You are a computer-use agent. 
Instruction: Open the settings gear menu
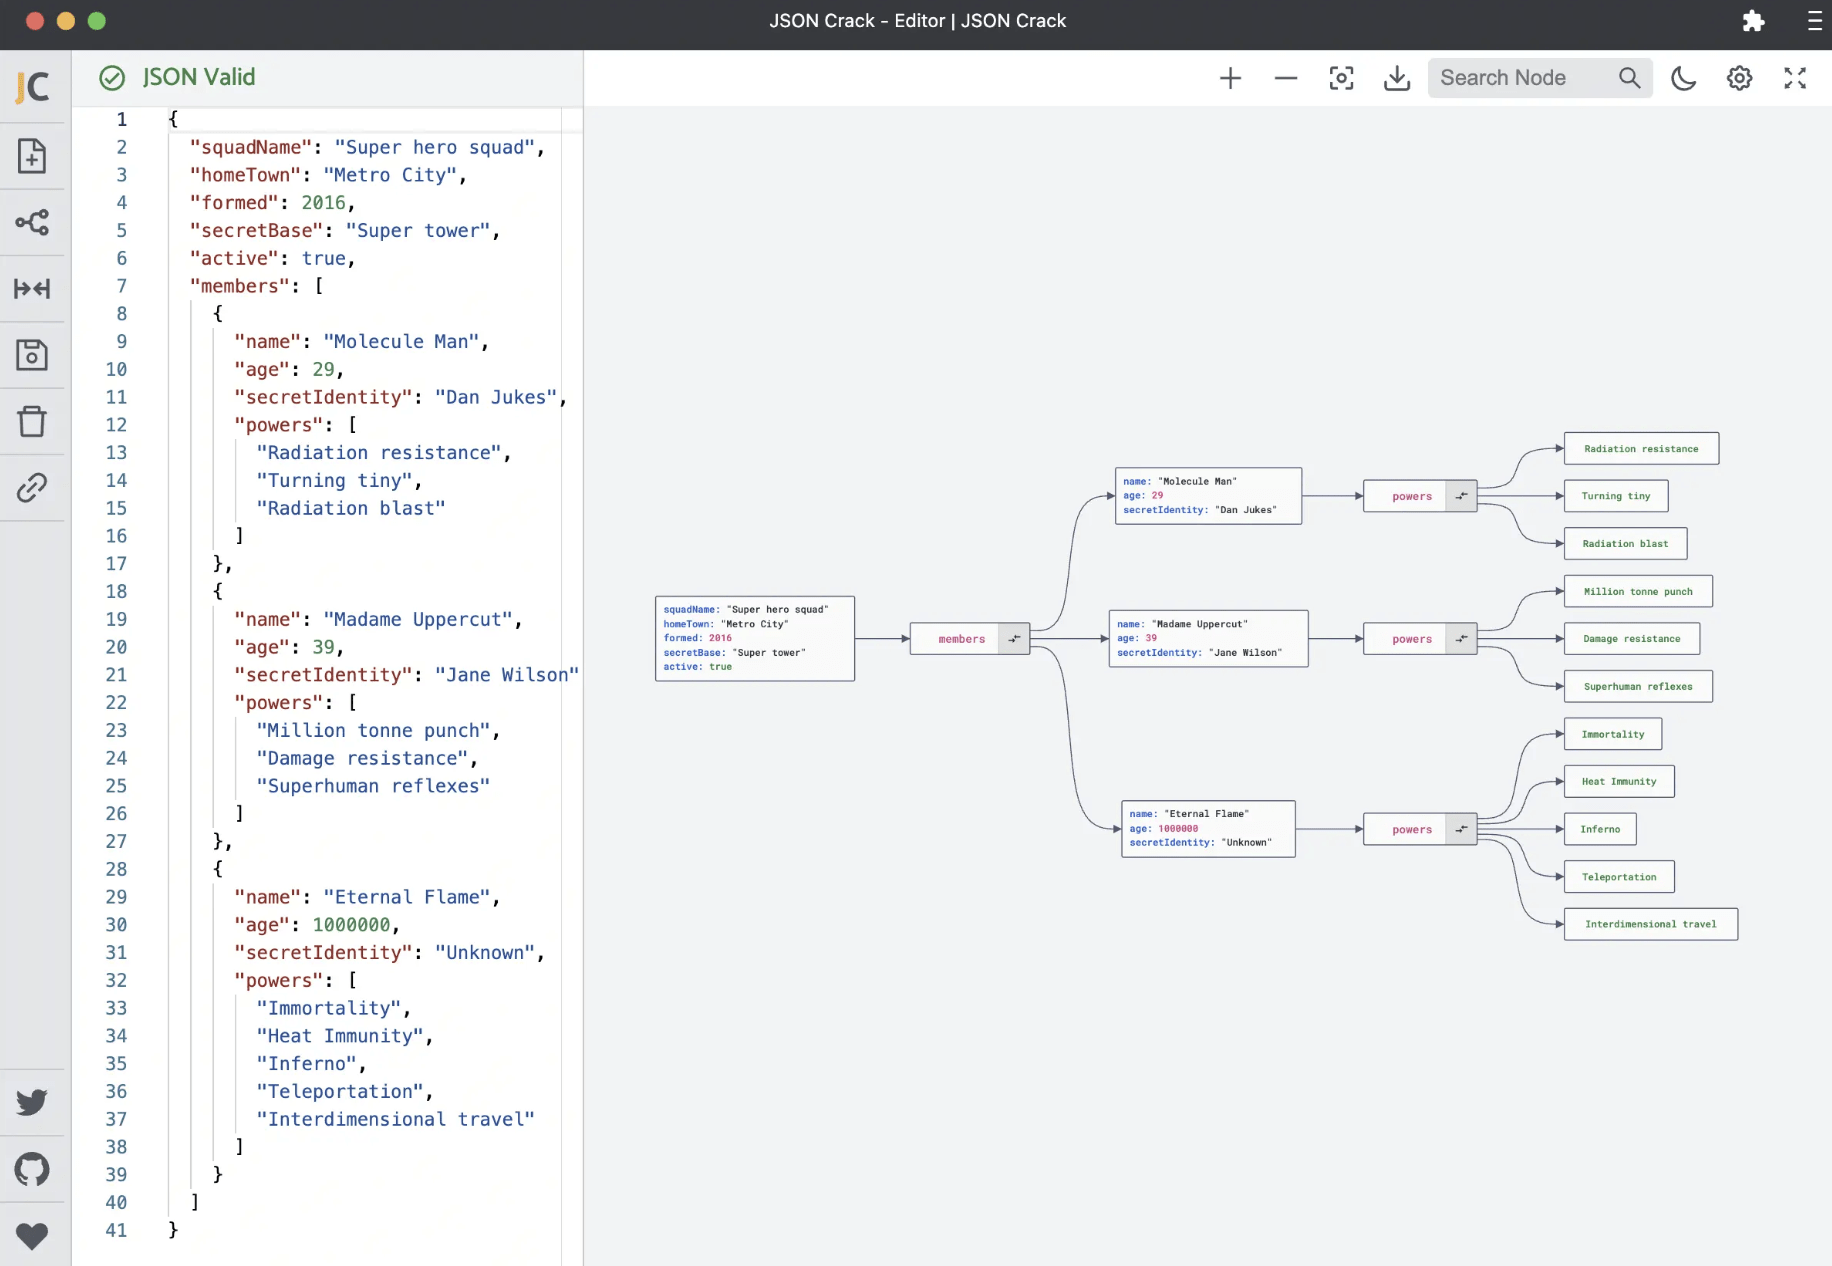1740,78
